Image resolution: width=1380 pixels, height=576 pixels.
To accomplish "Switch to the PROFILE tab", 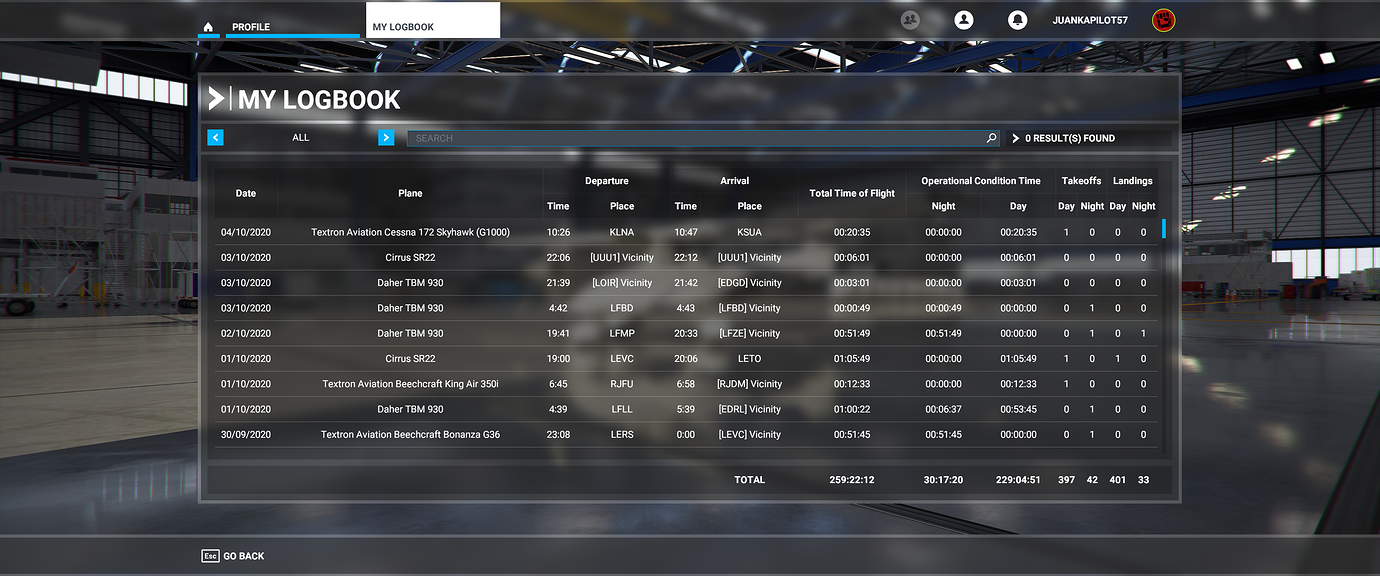I will (249, 27).
